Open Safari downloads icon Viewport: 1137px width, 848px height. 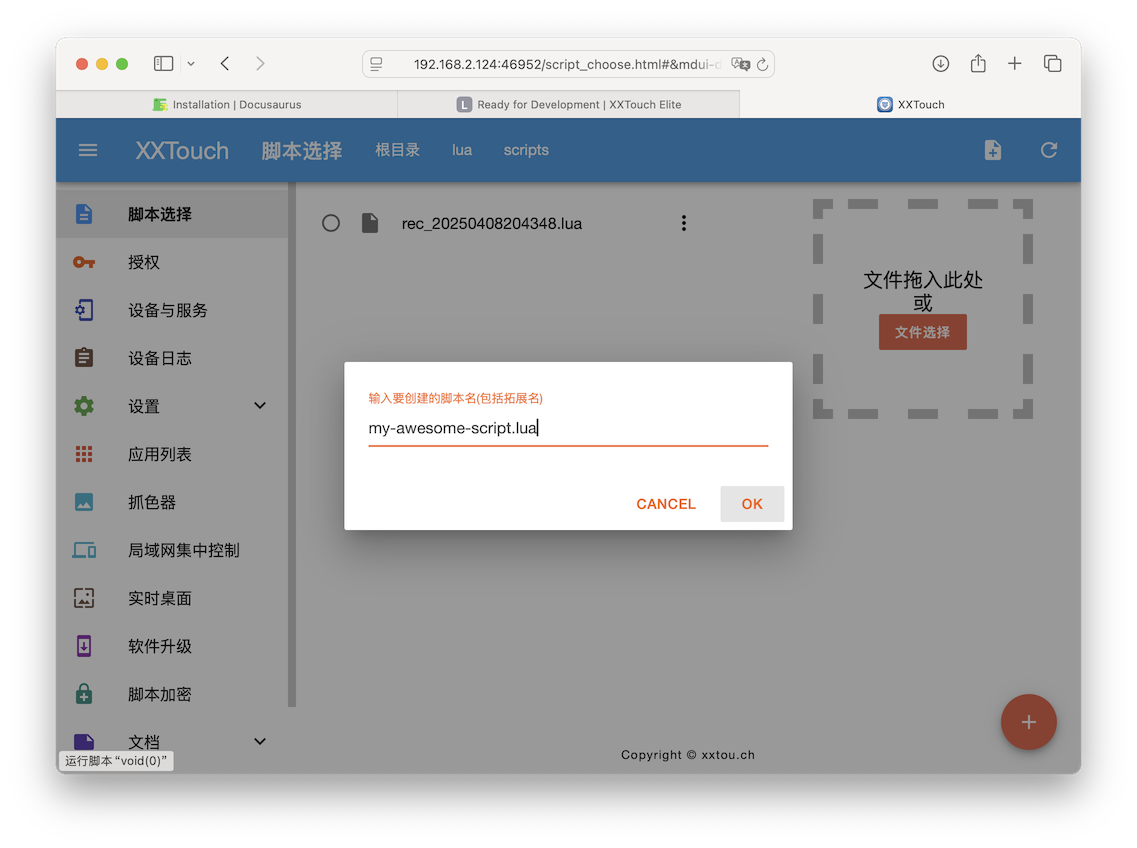940,64
